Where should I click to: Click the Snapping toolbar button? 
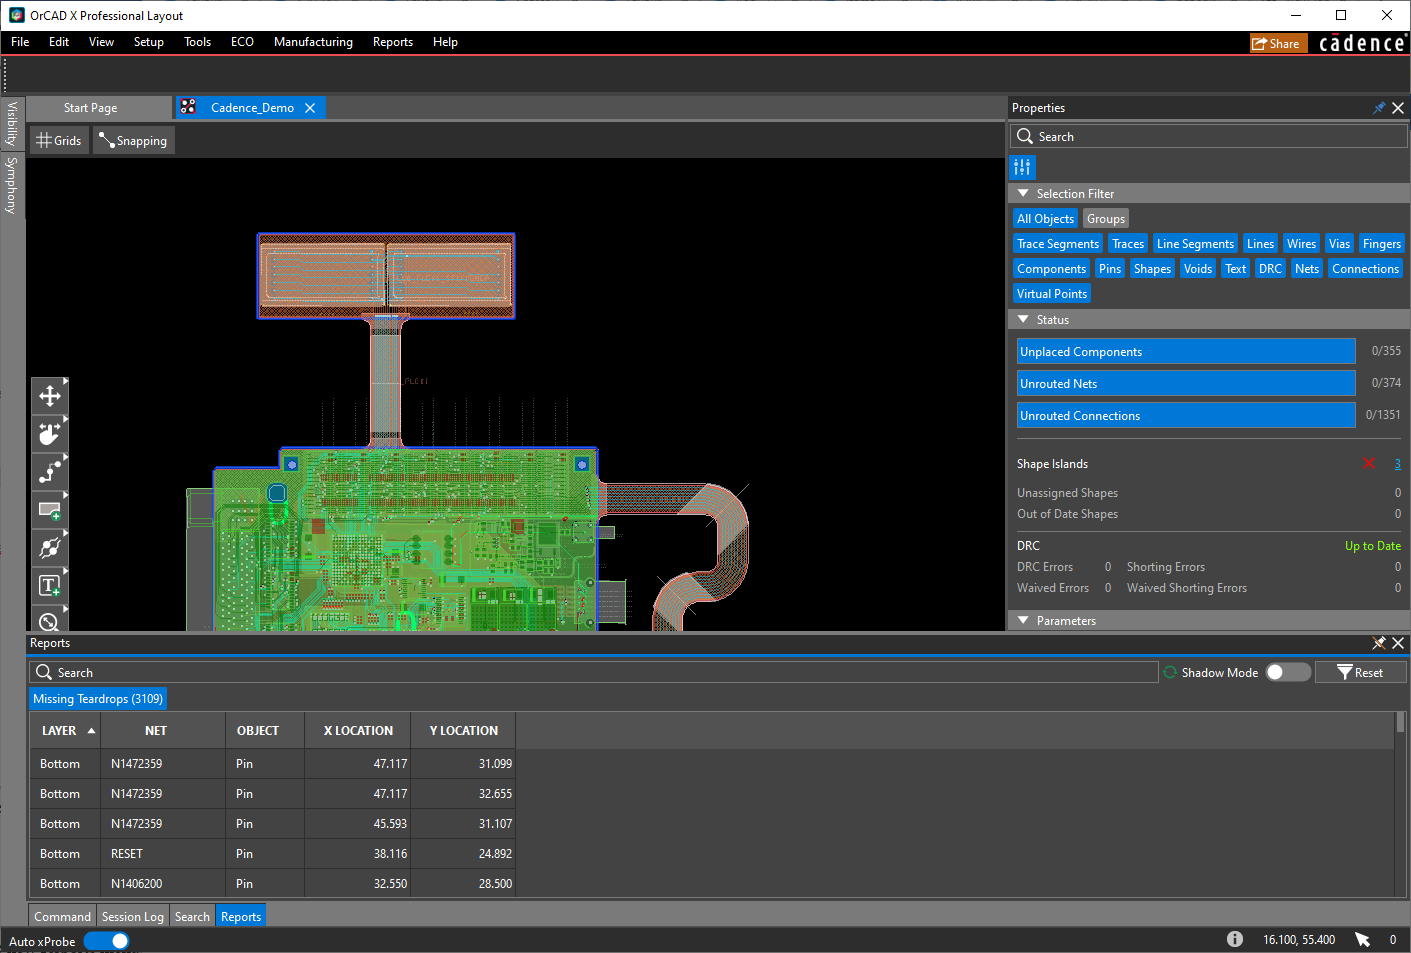134,141
